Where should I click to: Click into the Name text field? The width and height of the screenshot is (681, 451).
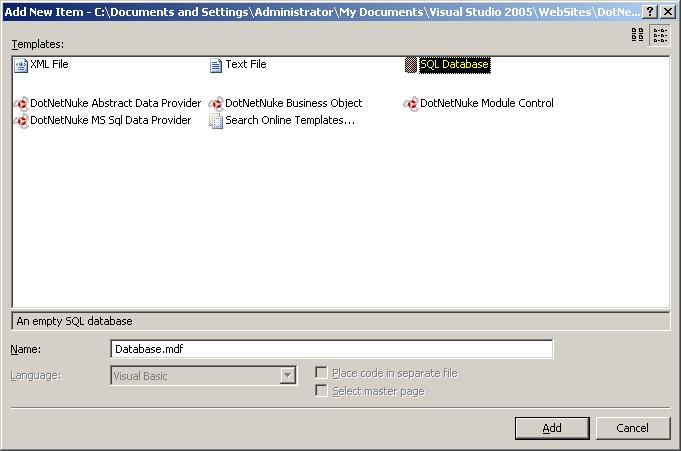pyautogui.click(x=331, y=349)
